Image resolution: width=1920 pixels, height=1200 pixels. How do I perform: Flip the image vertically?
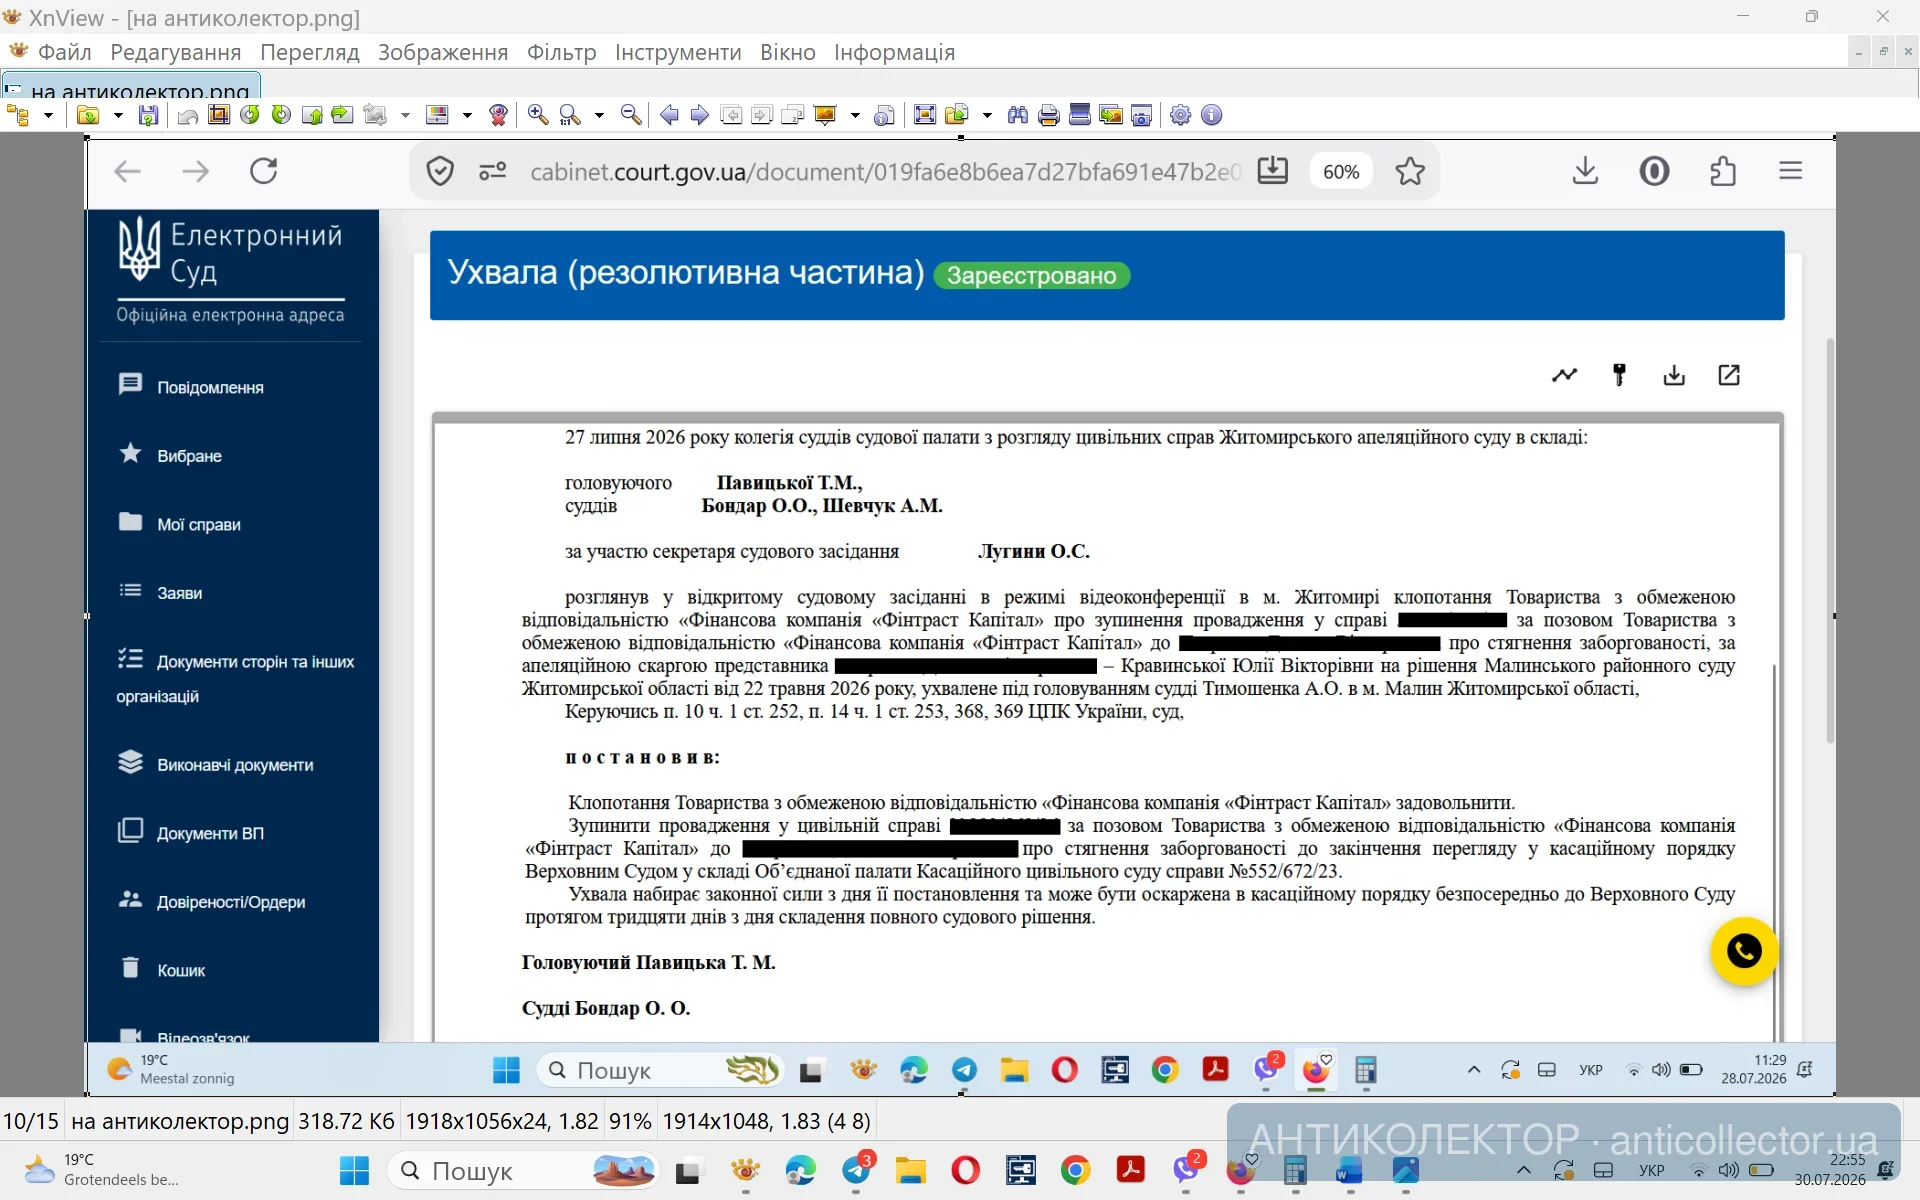click(312, 115)
